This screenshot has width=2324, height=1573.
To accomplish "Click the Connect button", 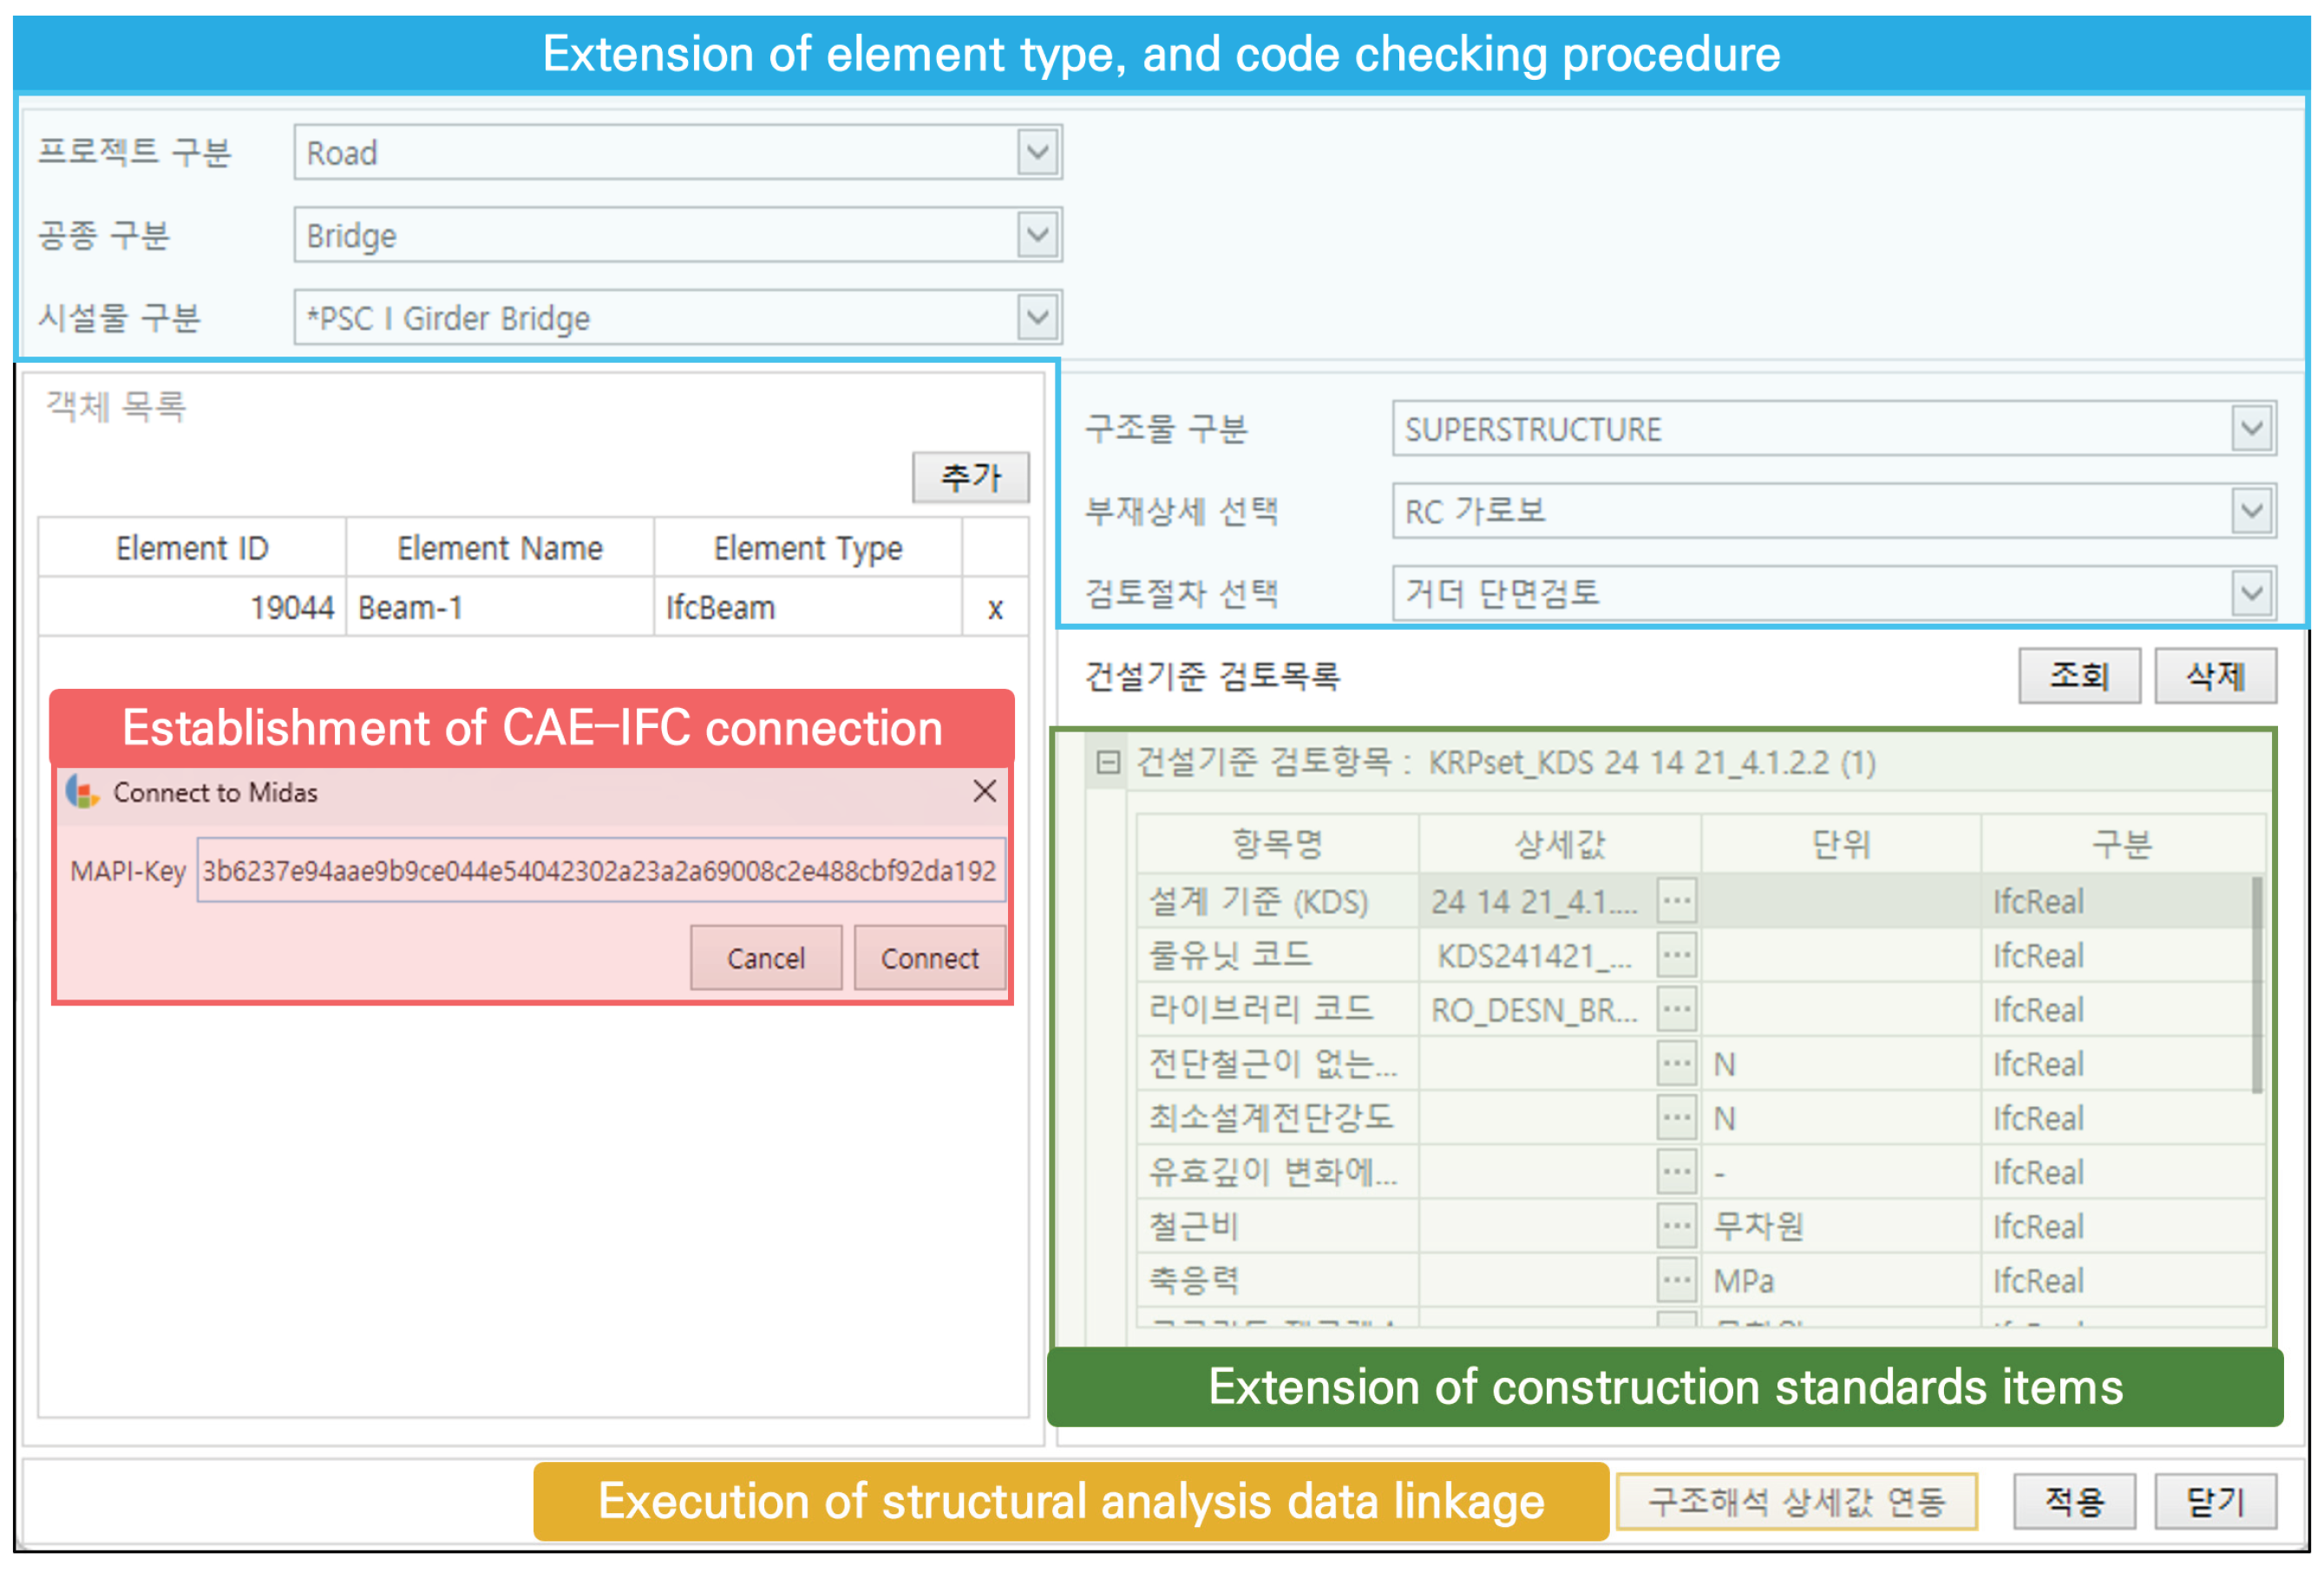I will point(929,958).
